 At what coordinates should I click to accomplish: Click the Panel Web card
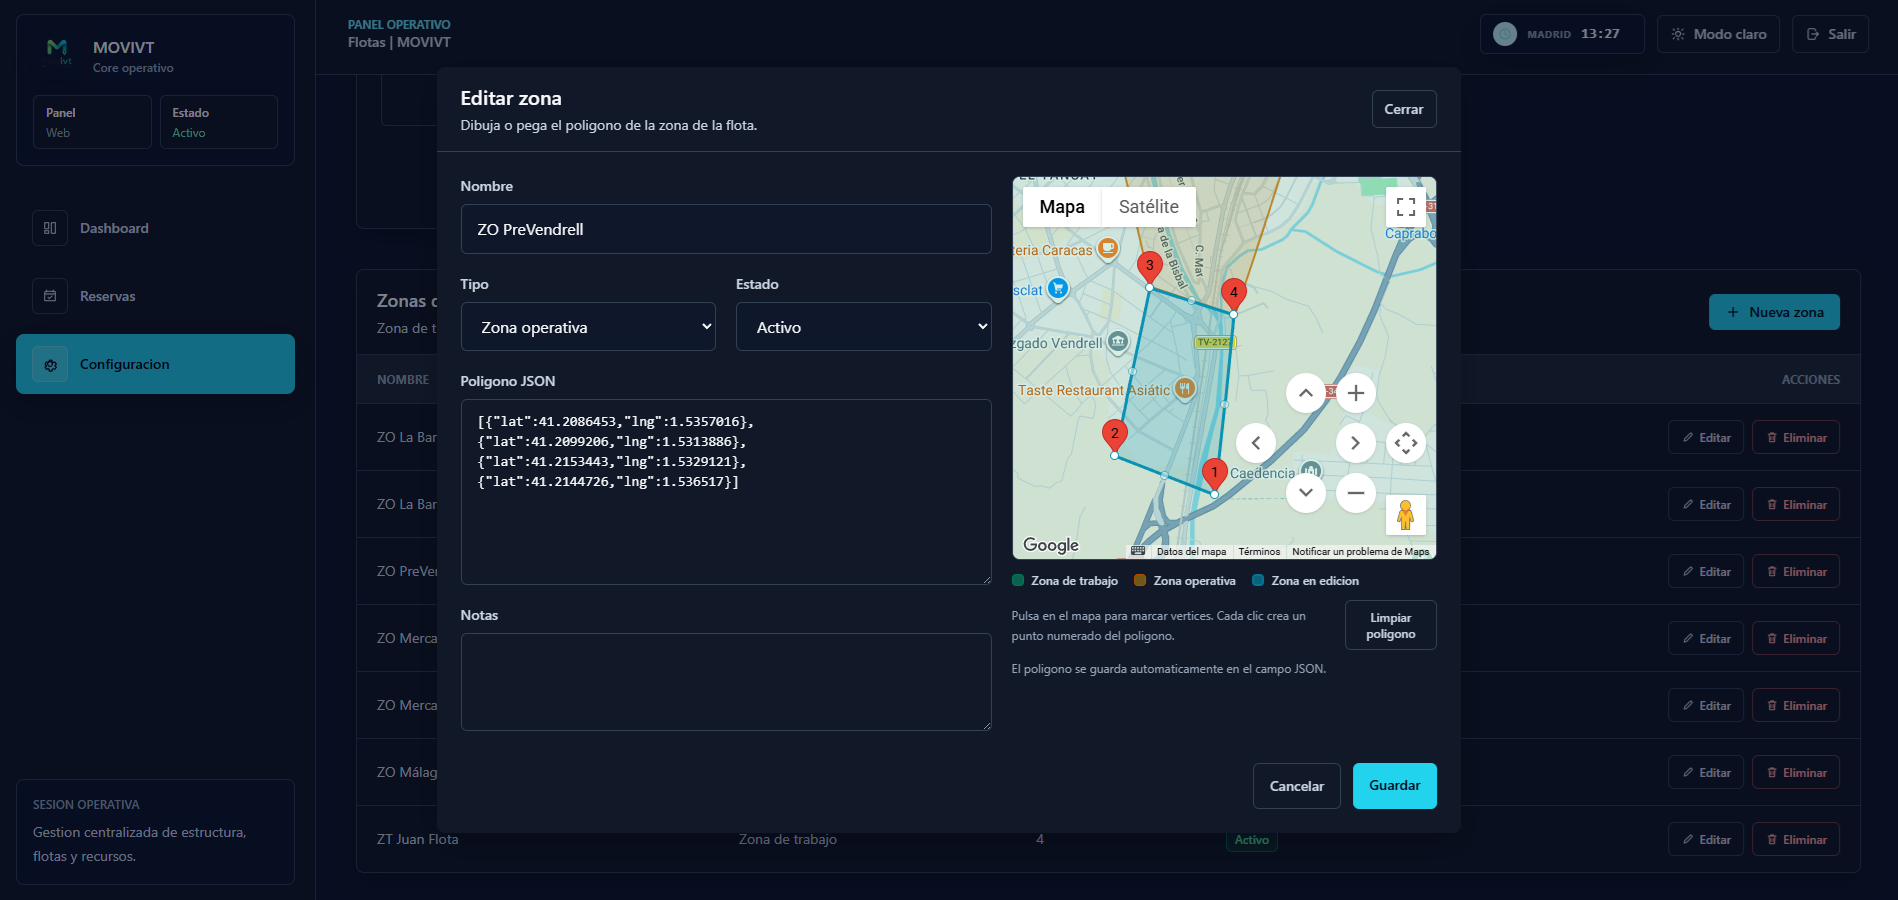click(x=92, y=122)
